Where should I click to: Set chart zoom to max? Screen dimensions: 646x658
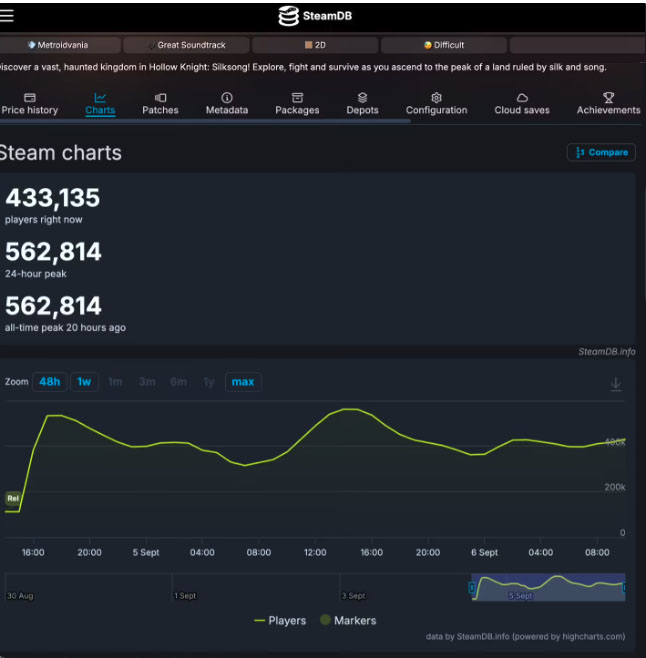[243, 382]
